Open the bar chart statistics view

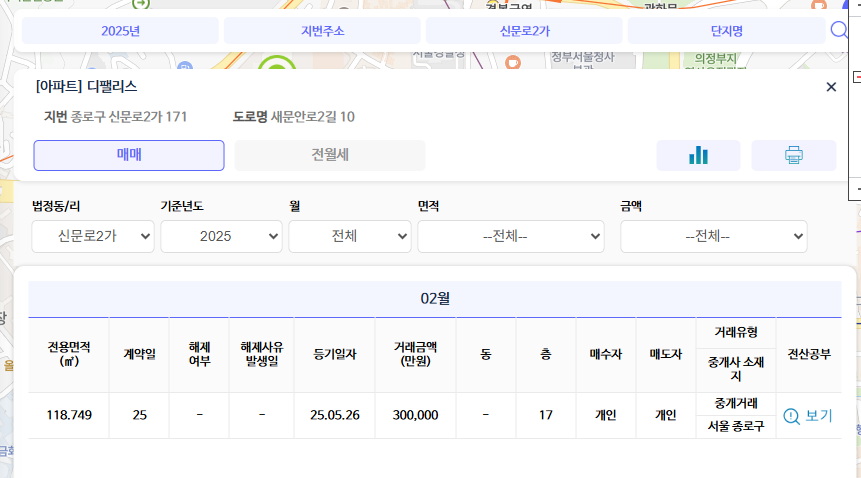coord(698,155)
